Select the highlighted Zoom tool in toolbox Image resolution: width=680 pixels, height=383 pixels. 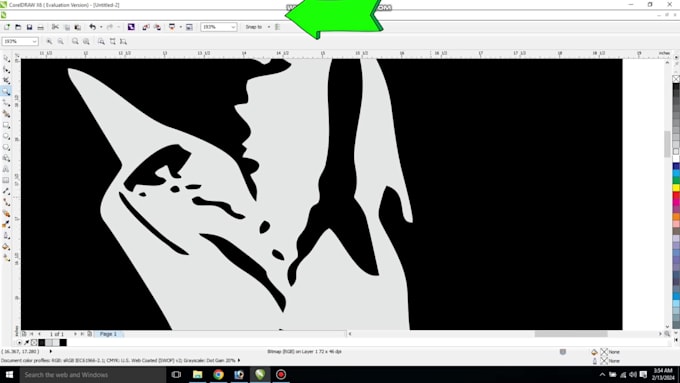coord(6,91)
